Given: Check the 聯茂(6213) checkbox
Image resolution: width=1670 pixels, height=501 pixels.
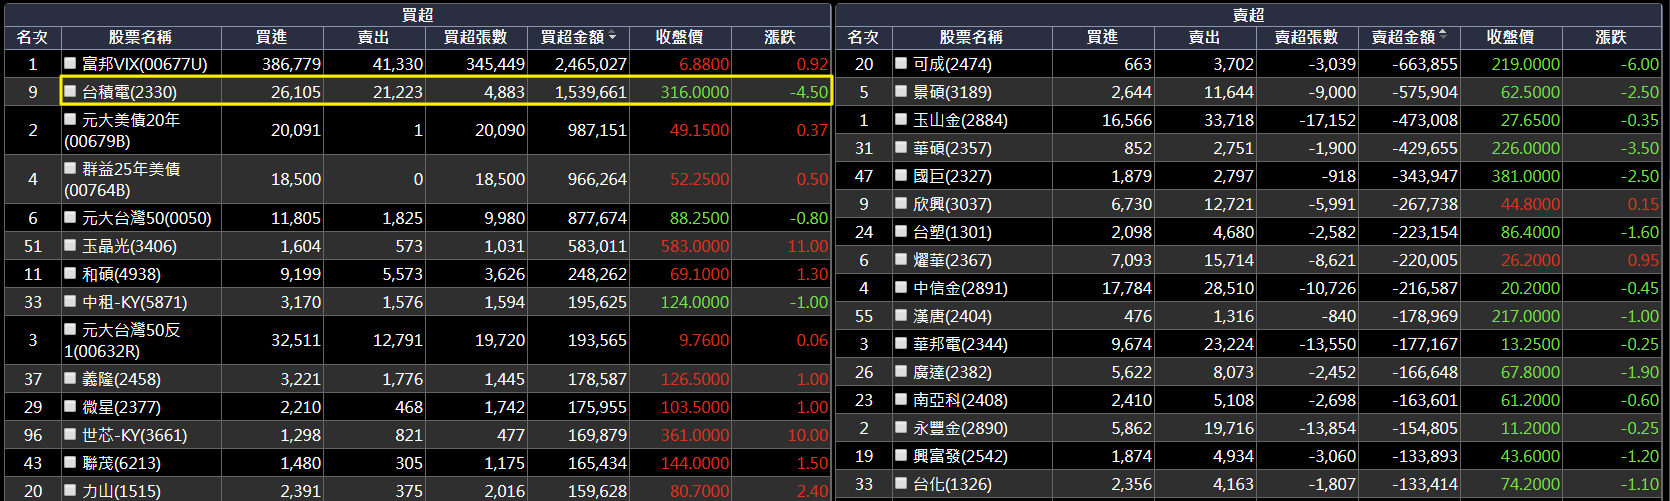Looking at the screenshot, I should 70,462.
